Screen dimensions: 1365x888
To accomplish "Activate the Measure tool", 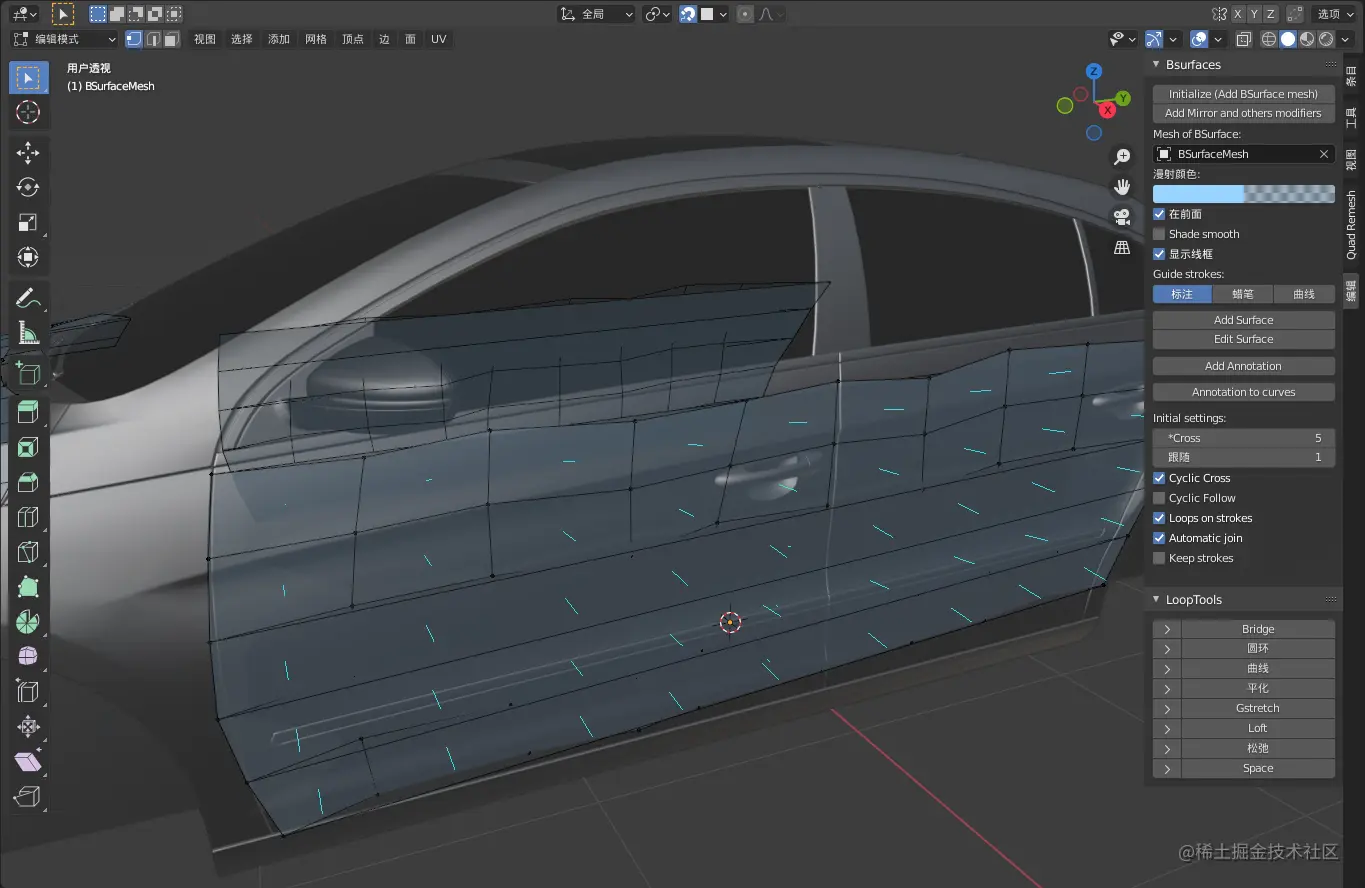I will (27, 331).
